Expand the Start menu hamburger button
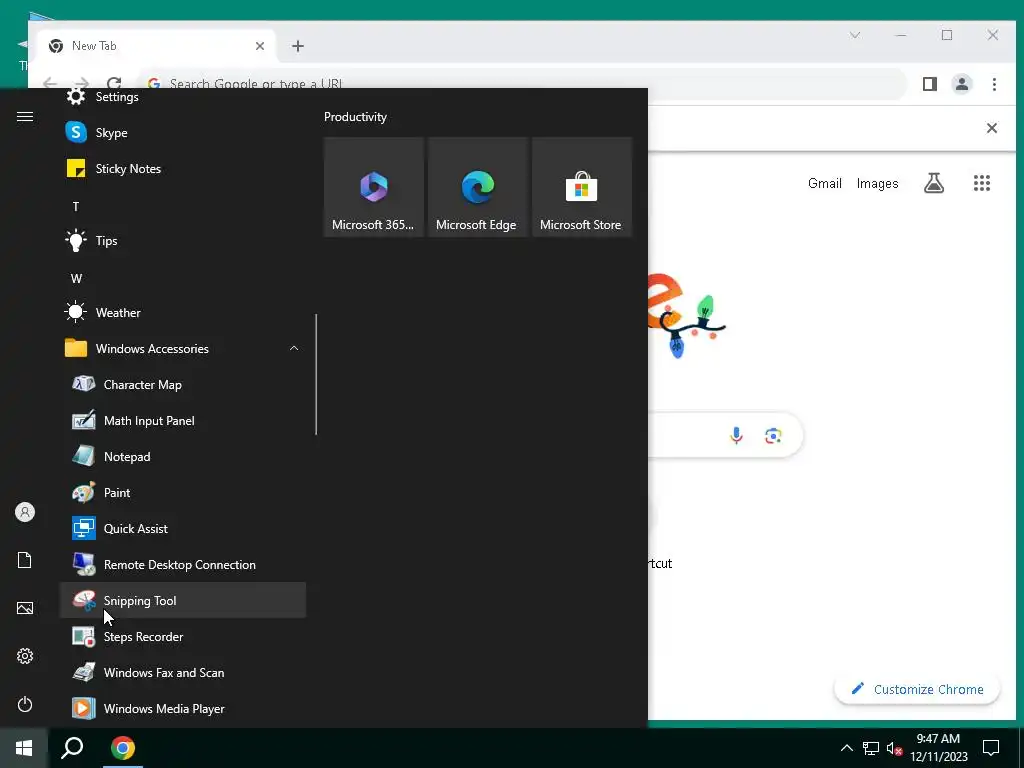1024x768 pixels. 25,116
